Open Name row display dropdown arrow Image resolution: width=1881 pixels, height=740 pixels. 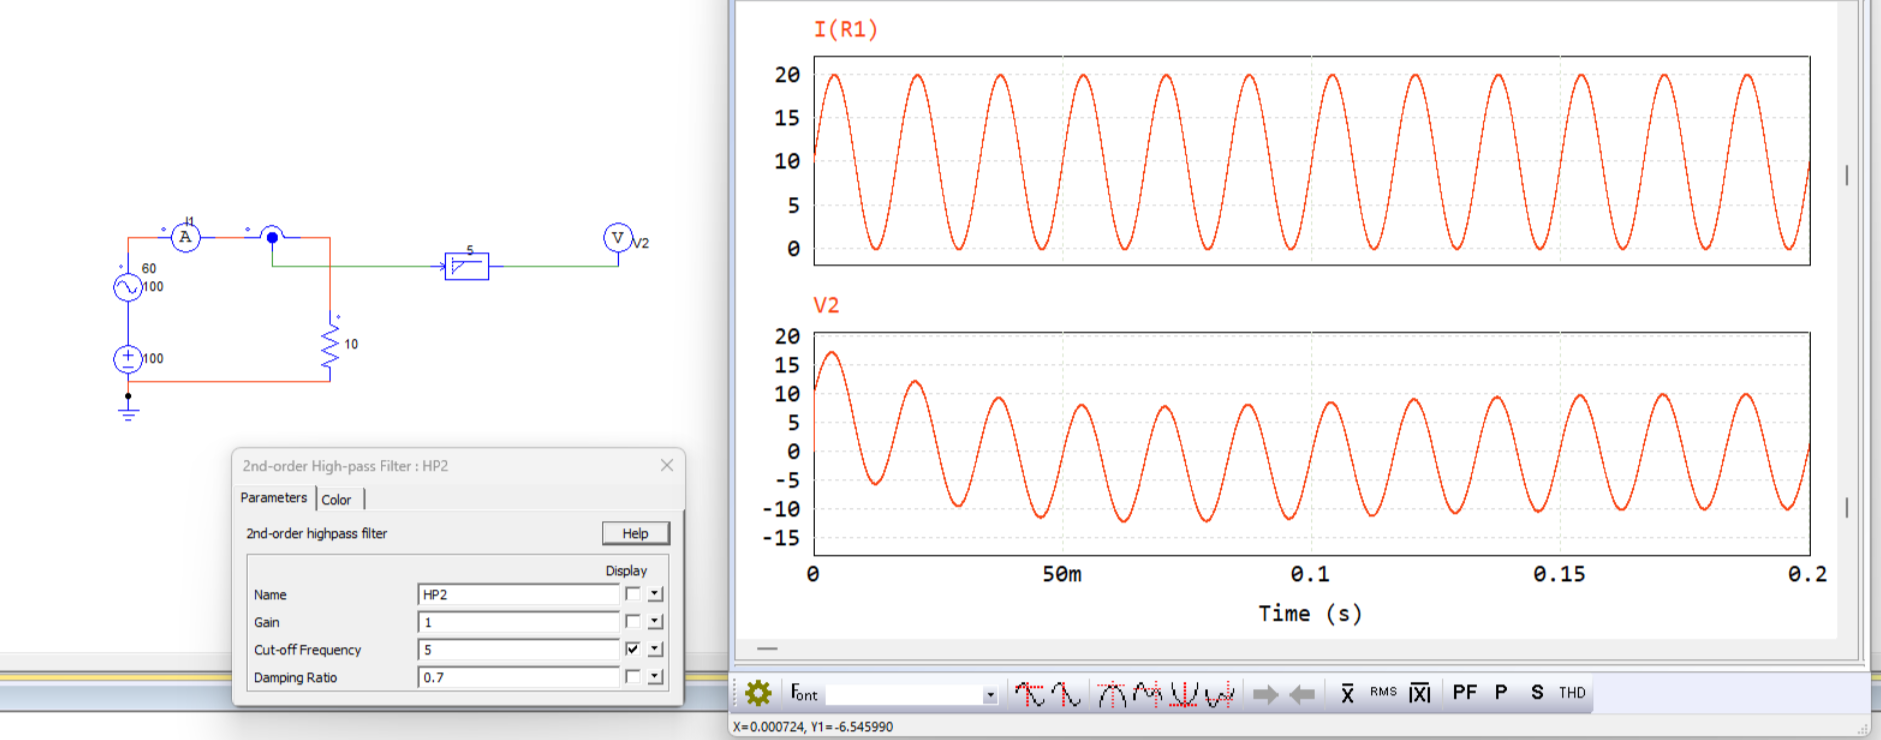[655, 594]
